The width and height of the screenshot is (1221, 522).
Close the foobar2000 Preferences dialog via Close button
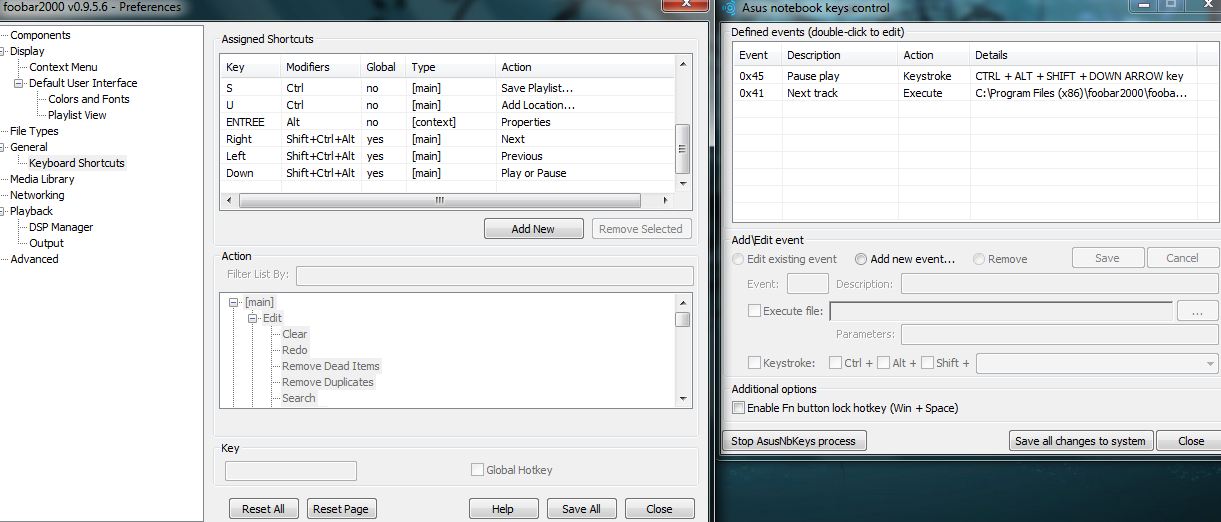[659, 509]
